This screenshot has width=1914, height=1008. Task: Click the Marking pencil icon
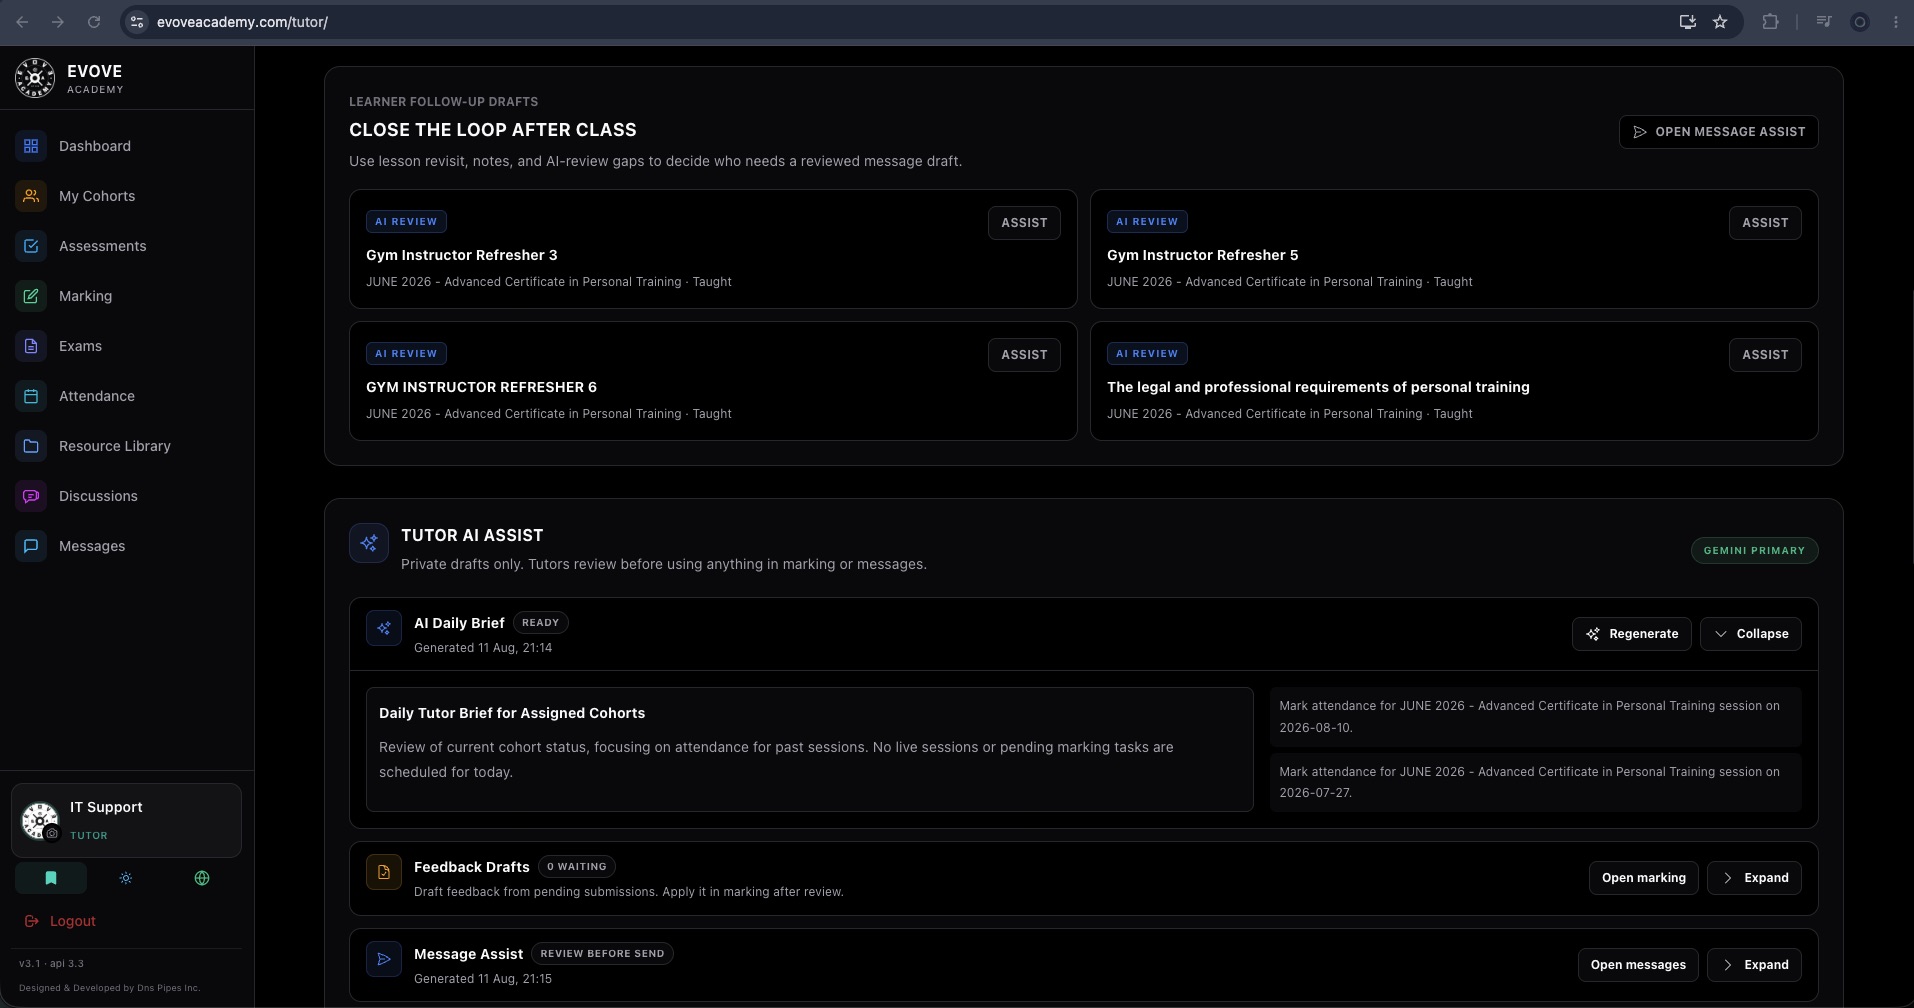coord(31,296)
